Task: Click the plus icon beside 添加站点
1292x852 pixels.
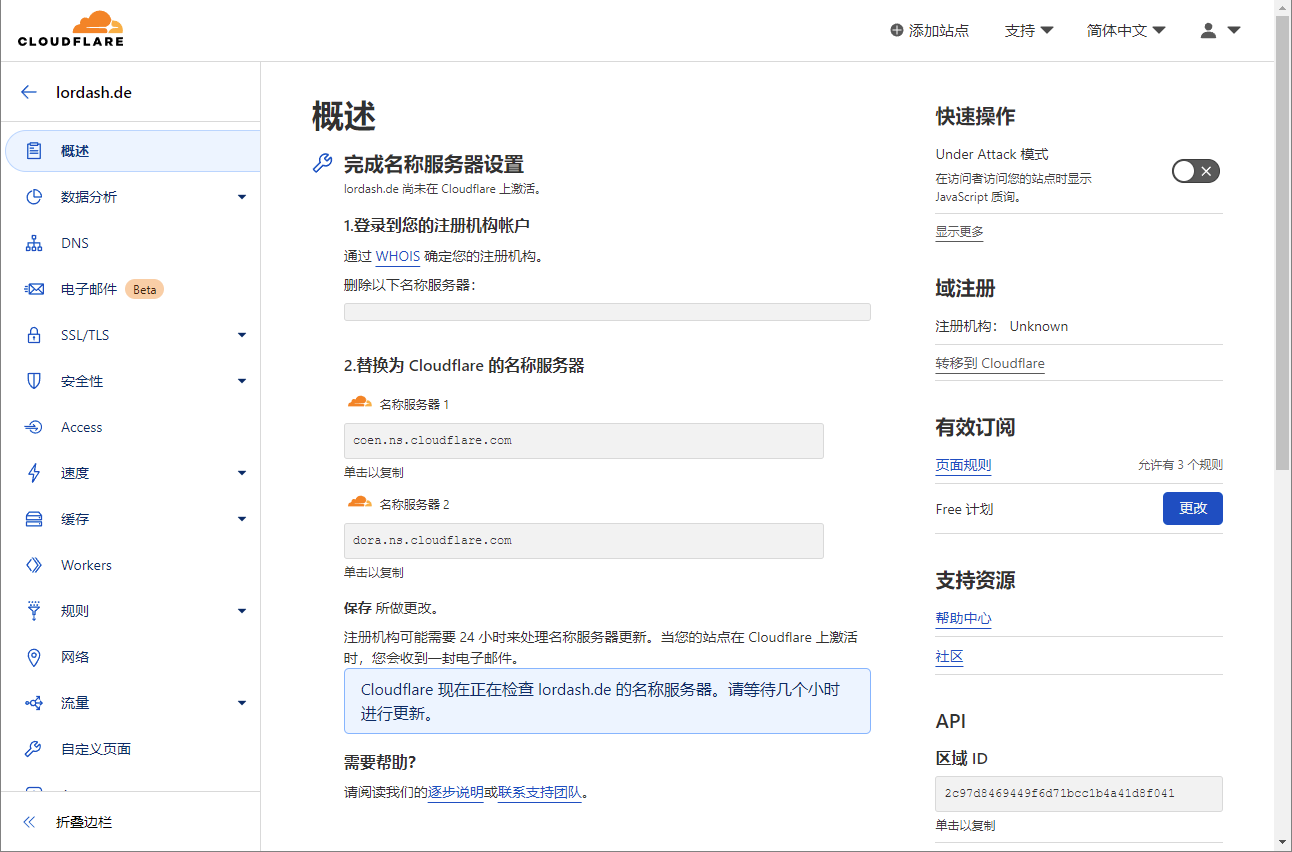Action: pos(897,30)
